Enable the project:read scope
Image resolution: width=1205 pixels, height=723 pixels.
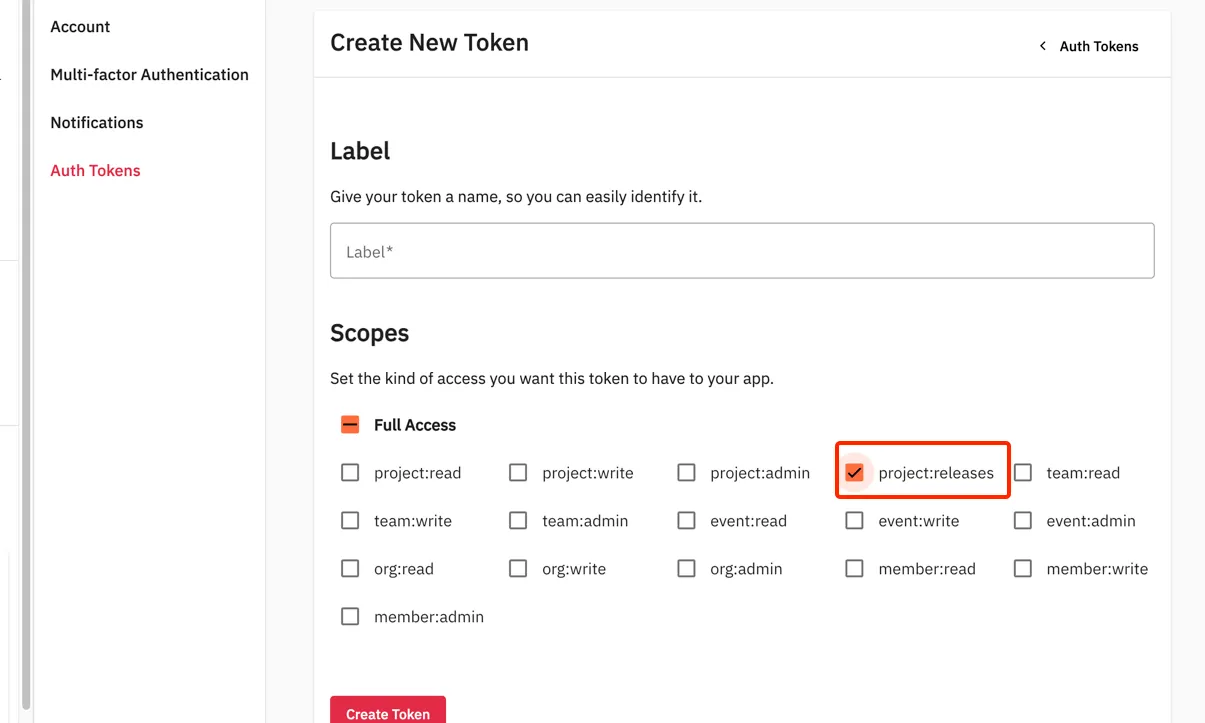point(350,473)
